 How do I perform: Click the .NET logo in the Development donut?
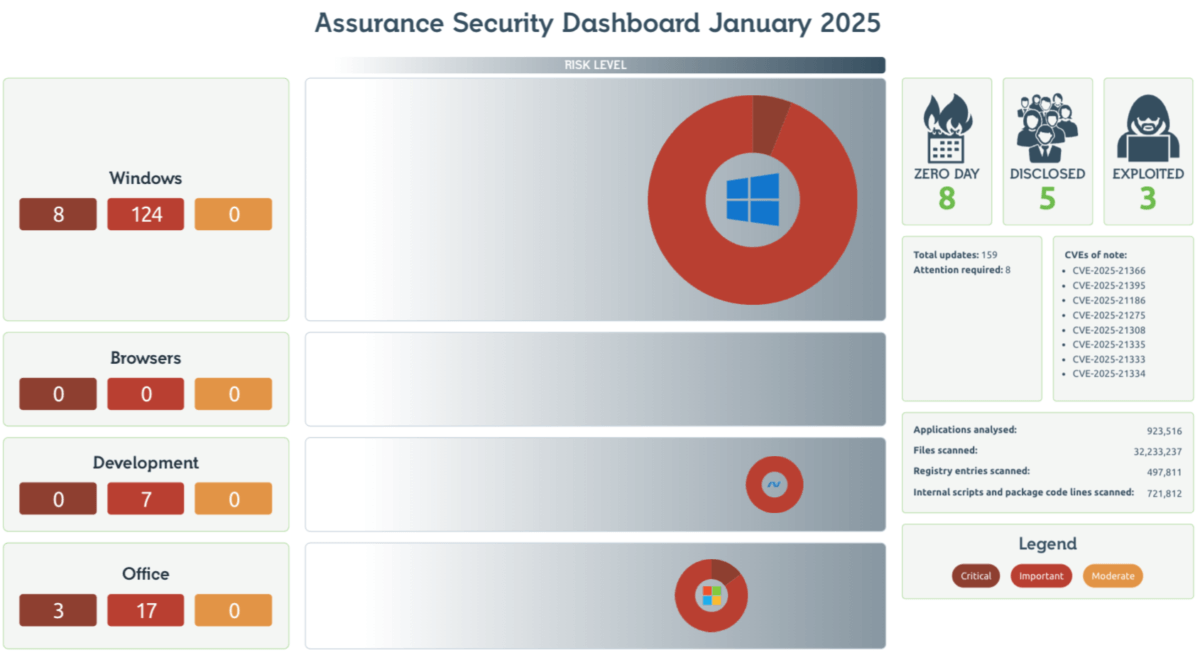click(x=774, y=485)
